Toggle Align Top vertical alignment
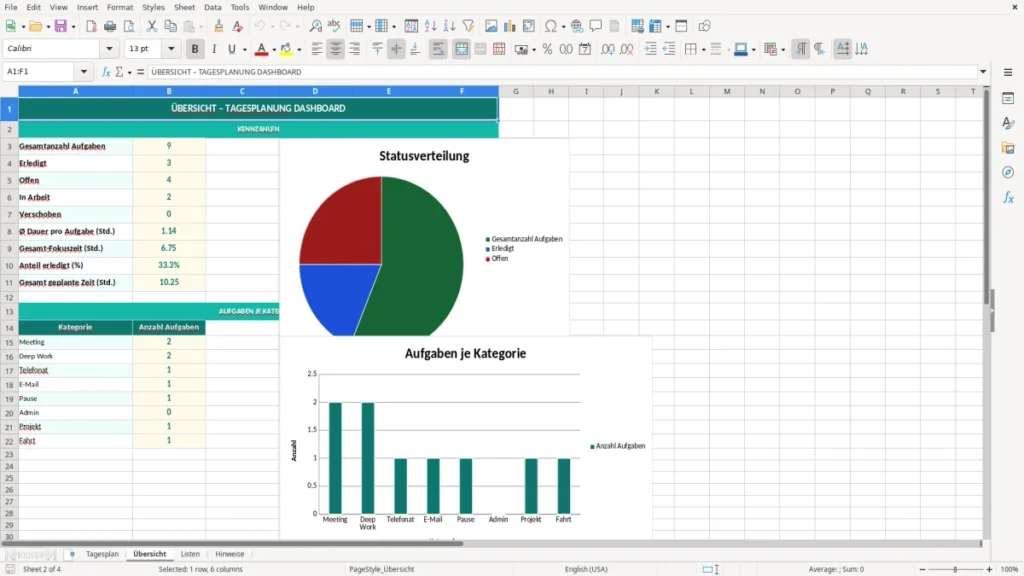 [x=377, y=49]
